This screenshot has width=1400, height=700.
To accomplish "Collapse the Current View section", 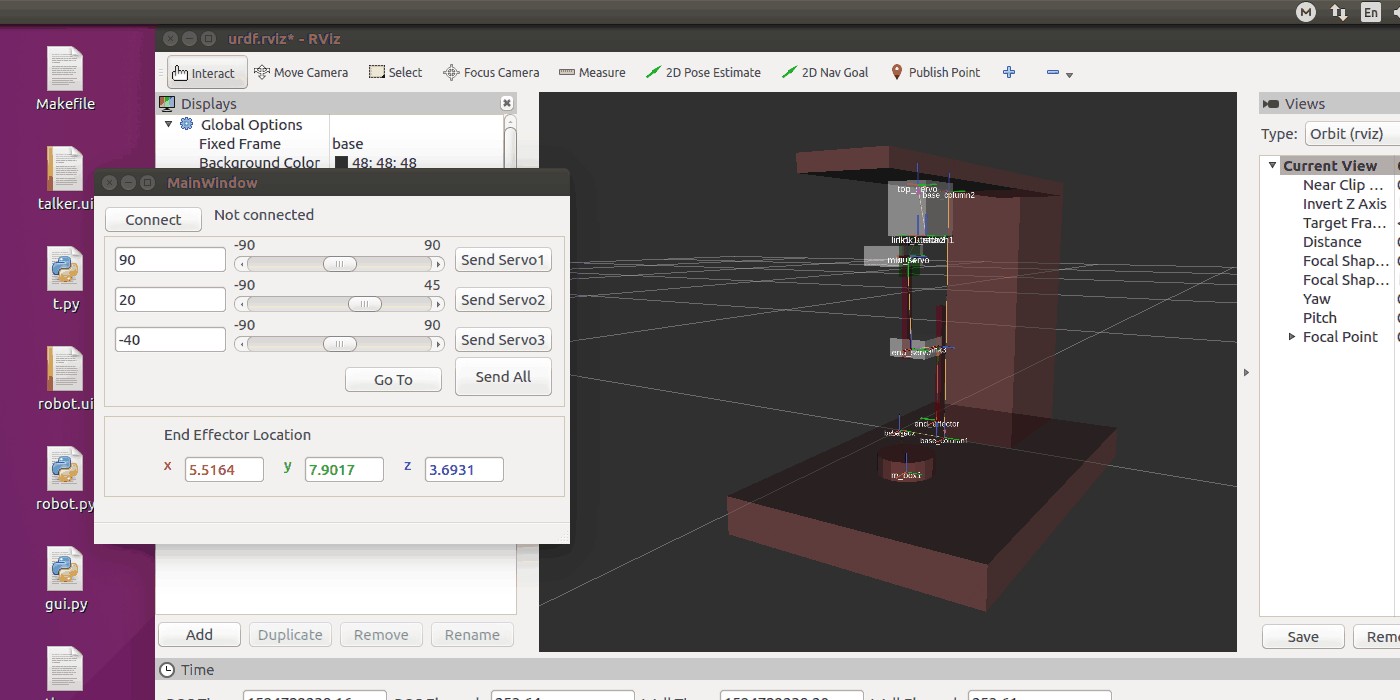I will click(1272, 166).
